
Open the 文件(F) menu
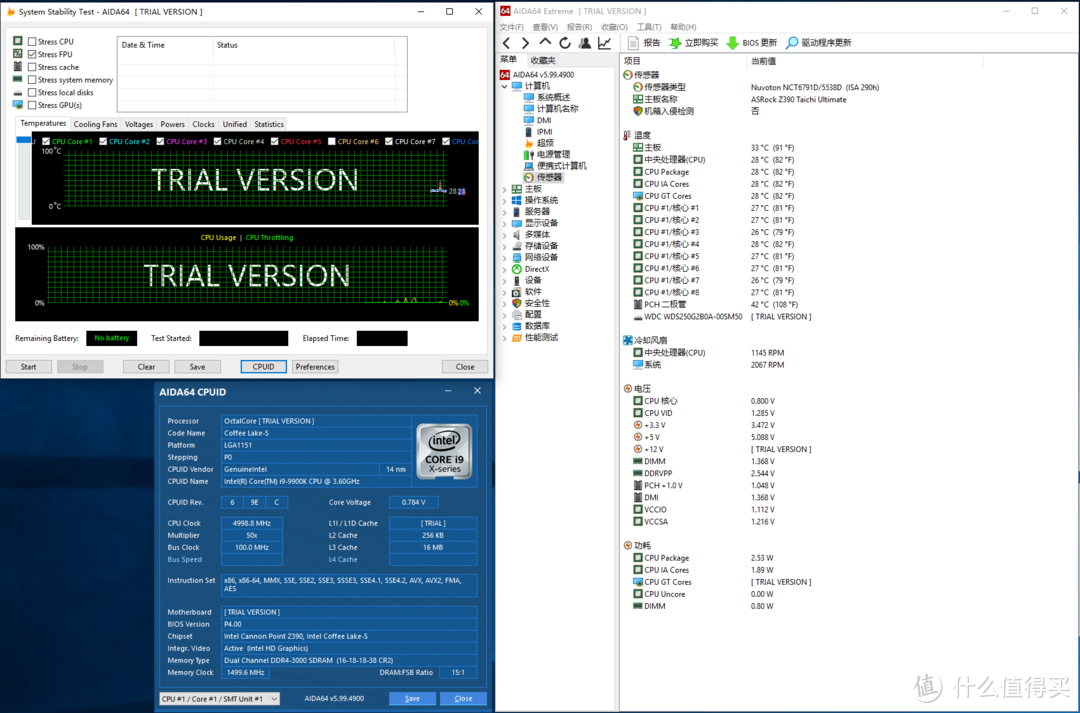(511, 27)
